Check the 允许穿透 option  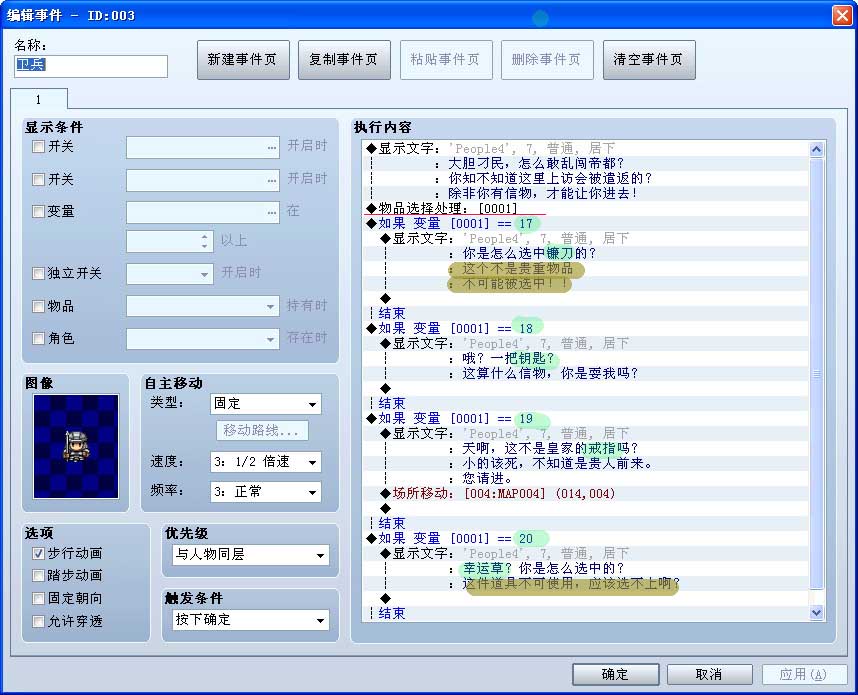click(x=38, y=622)
